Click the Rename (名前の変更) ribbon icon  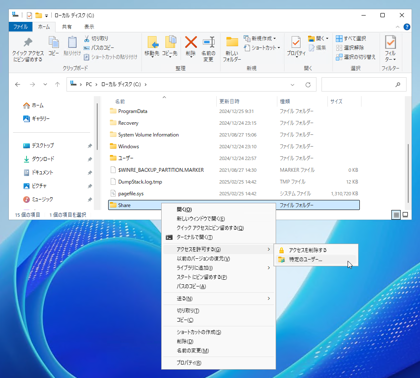coord(209,42)
